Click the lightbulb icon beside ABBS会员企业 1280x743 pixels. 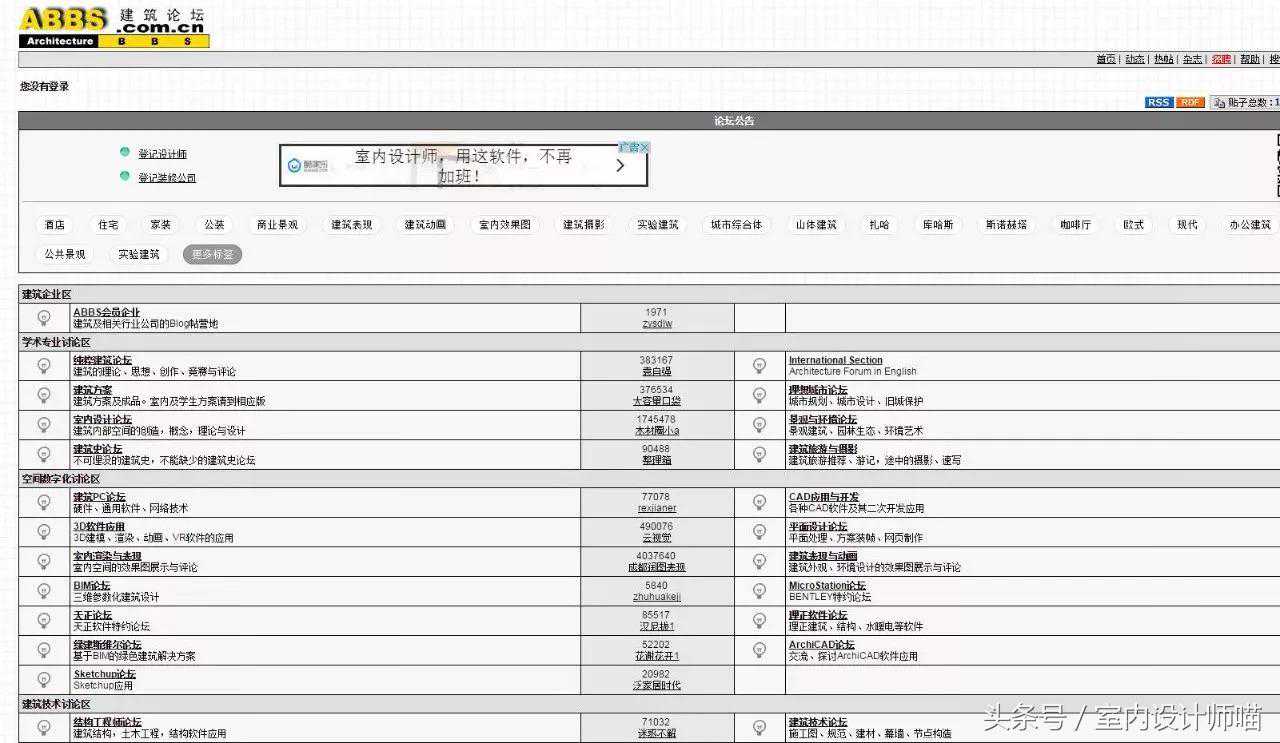click(x=44, y=318)
